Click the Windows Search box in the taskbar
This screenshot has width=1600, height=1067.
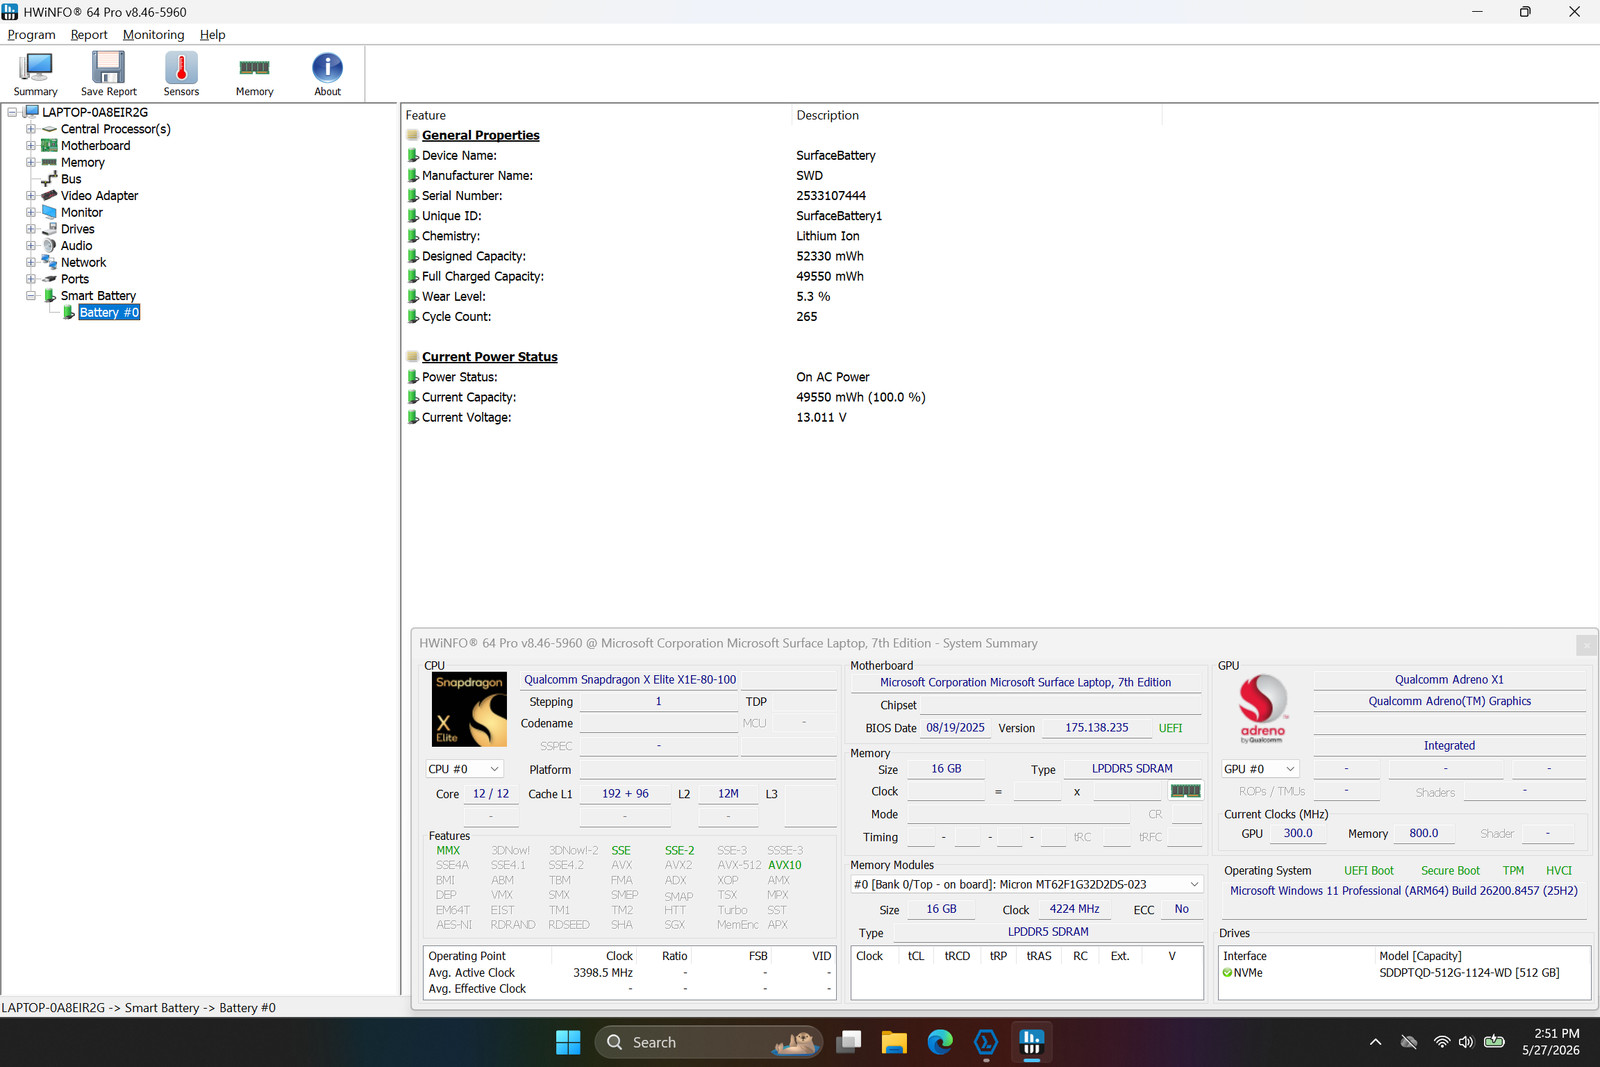coord(709,1042)
